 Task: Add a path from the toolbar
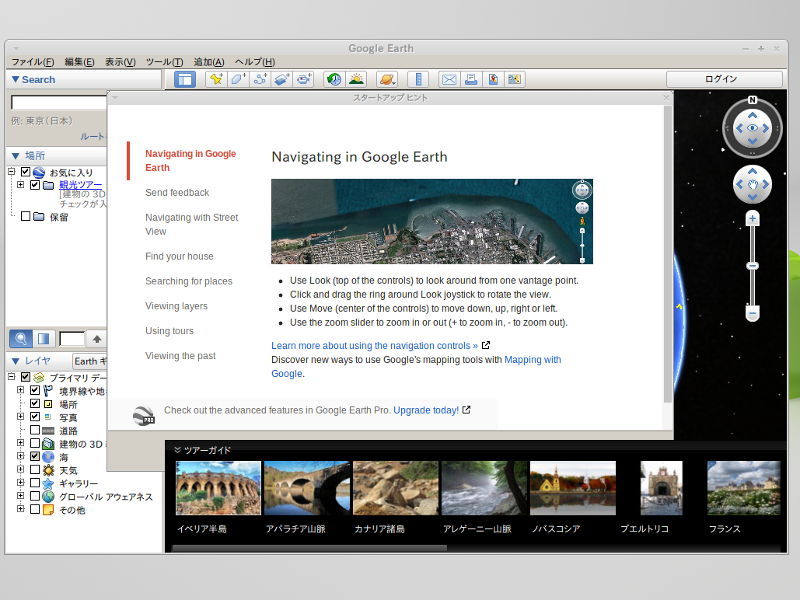tap(260, 79)
